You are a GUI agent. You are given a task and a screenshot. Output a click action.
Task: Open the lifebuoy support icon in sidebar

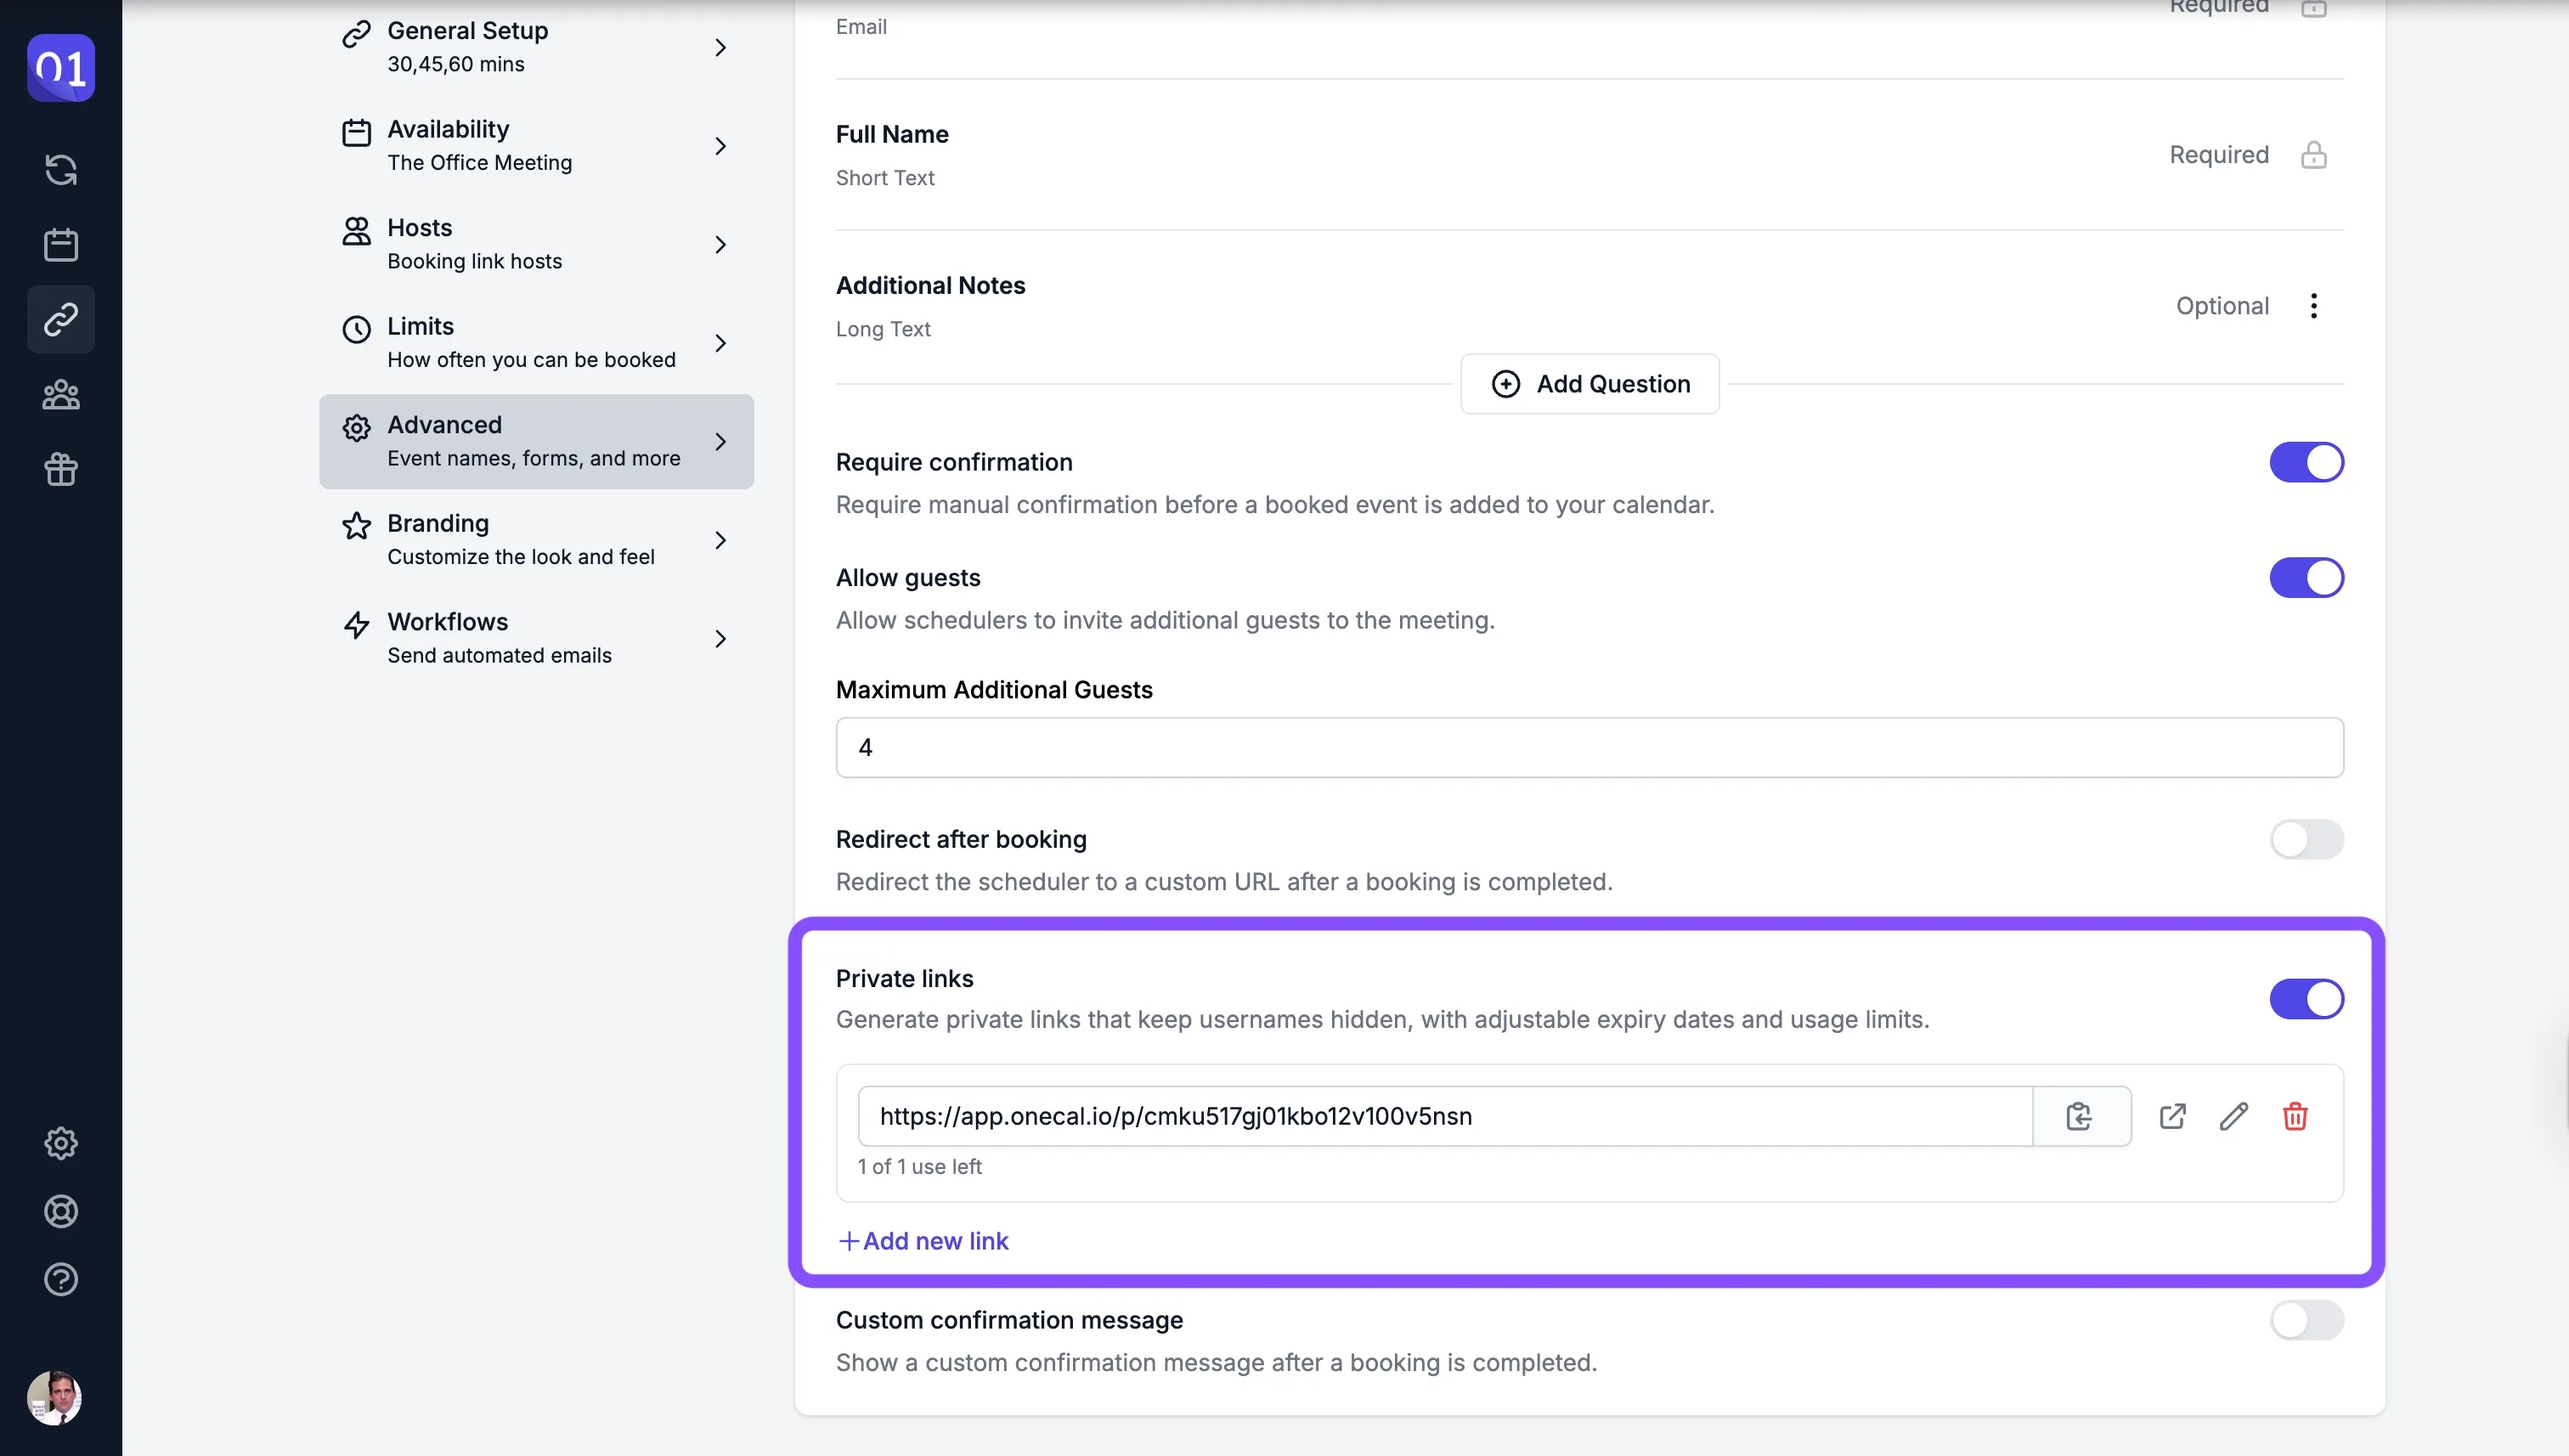pos(61,1211)
